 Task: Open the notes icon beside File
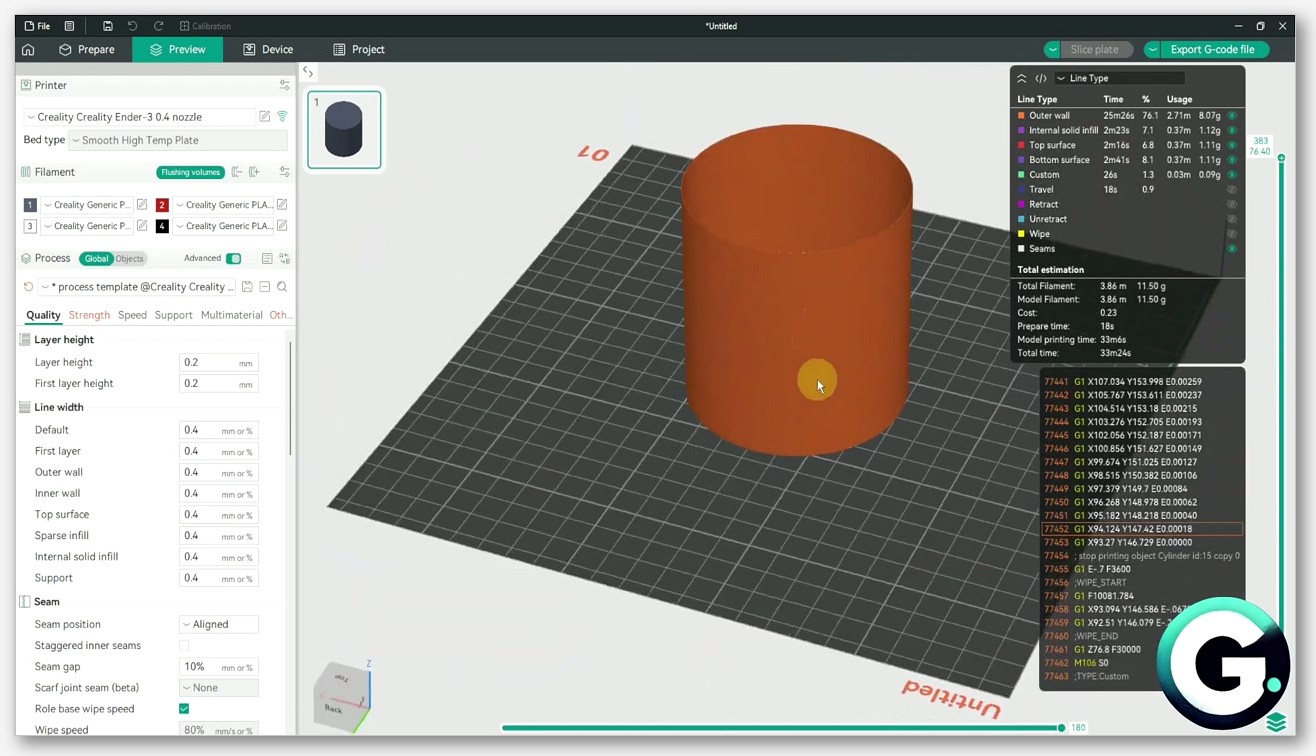pyautogui.click(x=69, y=26)
